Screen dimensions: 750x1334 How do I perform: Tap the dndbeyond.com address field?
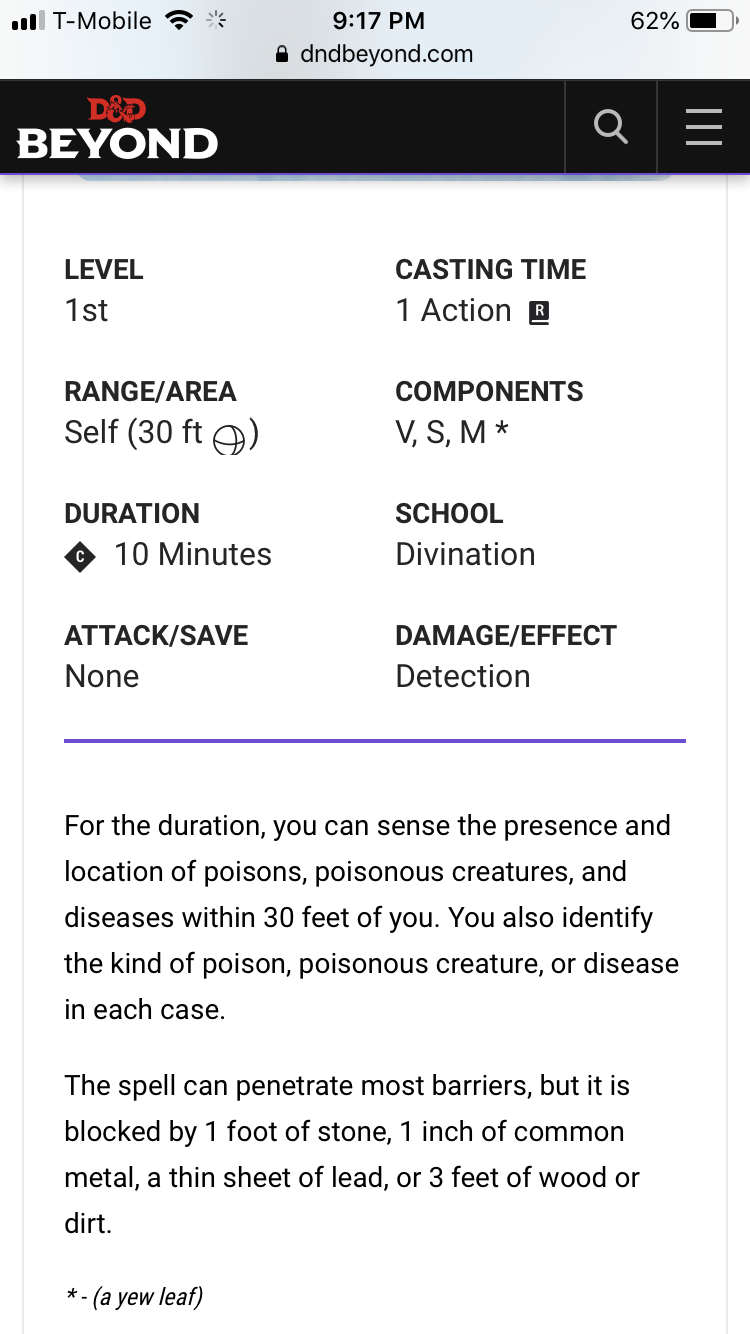pos(386,54)
